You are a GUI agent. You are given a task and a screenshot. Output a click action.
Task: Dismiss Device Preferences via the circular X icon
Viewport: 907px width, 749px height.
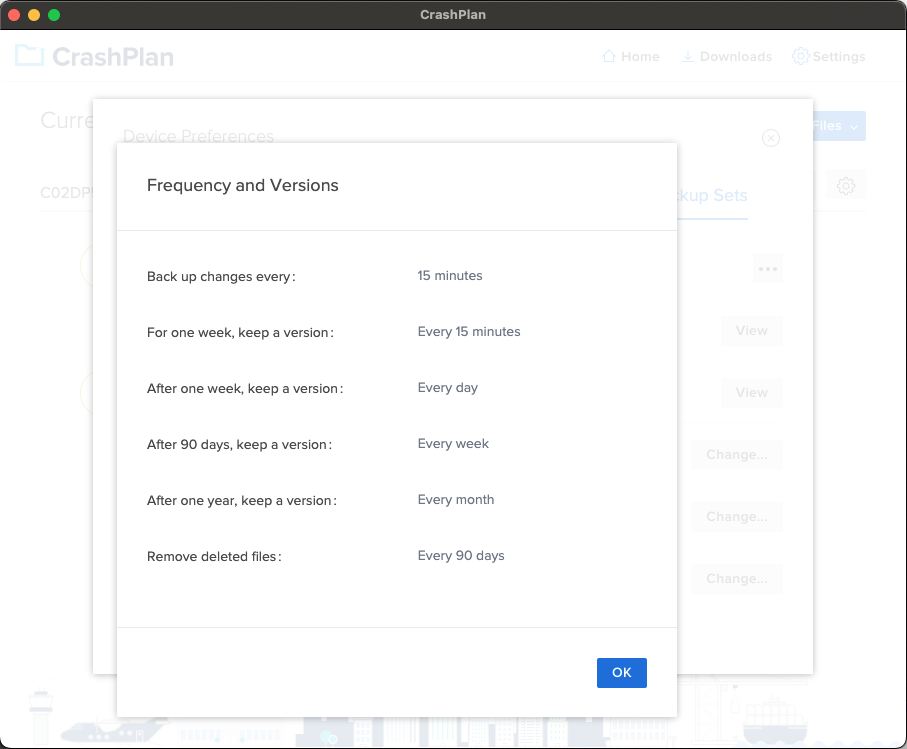point(770,138)
